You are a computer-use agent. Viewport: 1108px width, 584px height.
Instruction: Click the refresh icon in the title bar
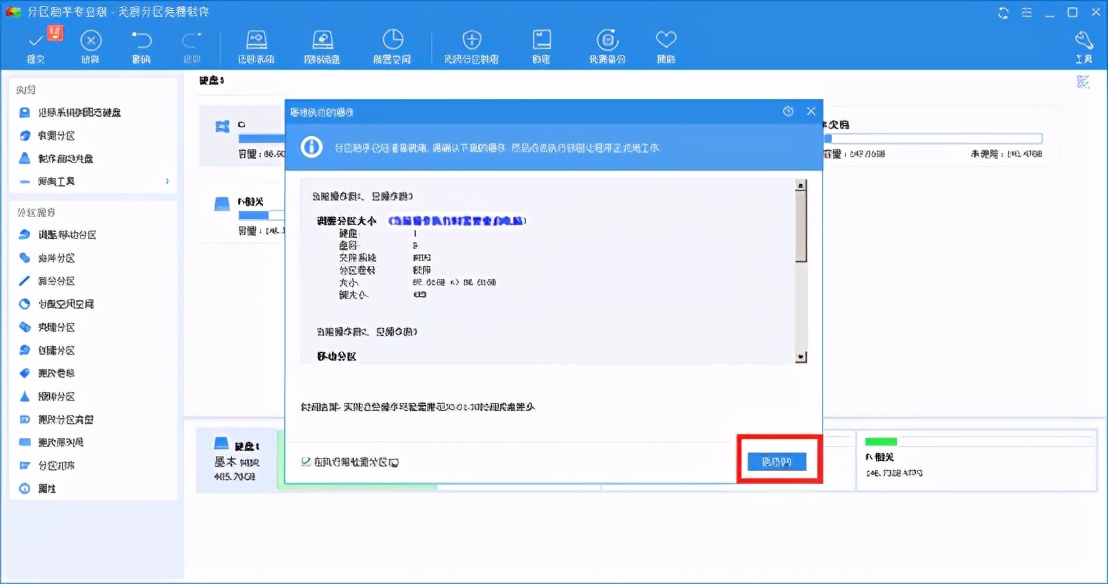pos(1003,13)
